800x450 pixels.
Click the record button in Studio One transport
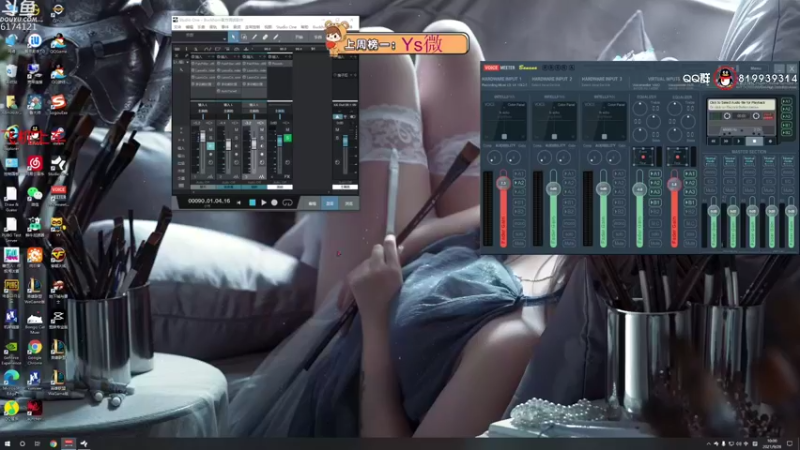point(274,203)
